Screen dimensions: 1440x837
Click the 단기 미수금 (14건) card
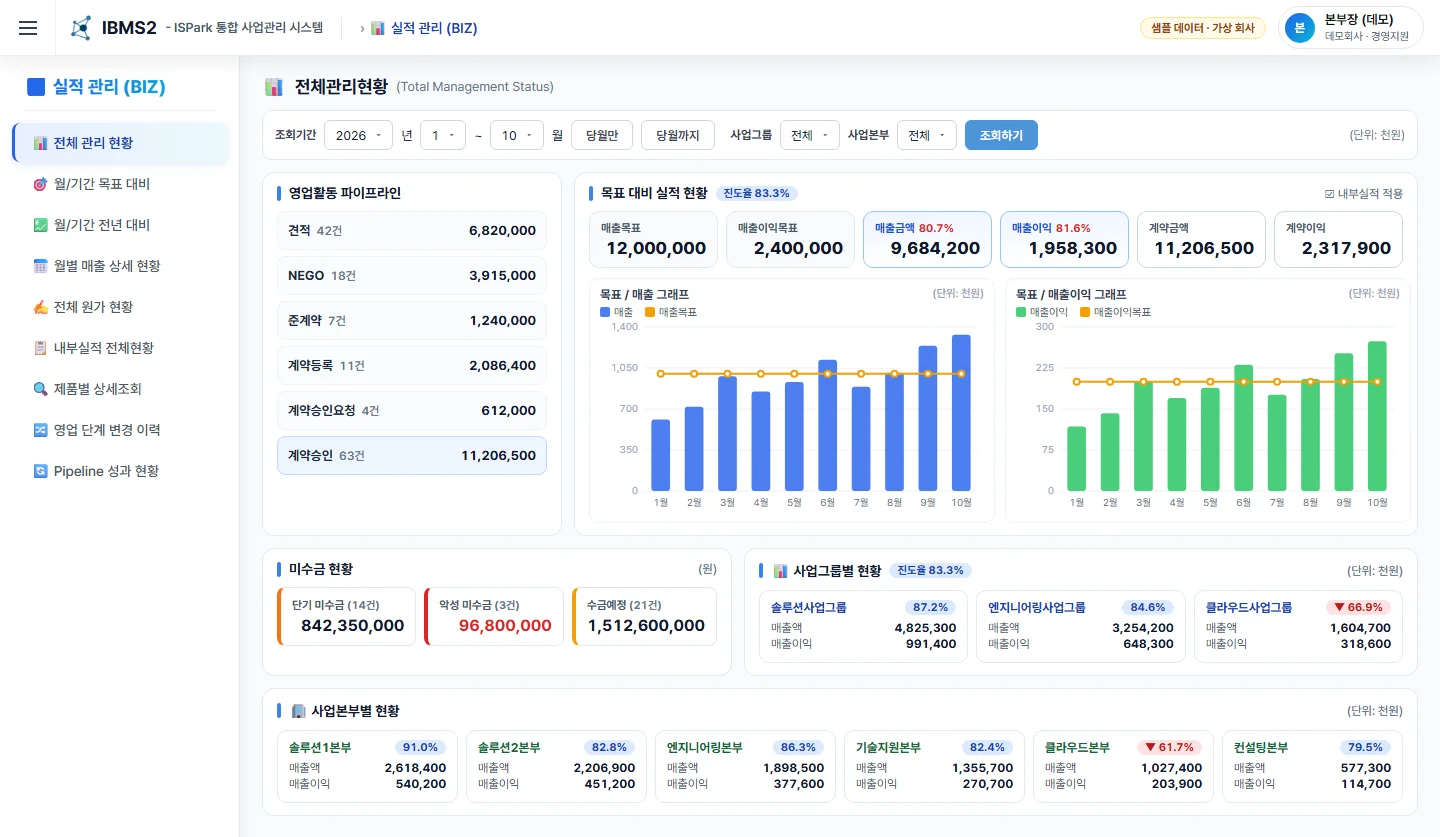[x=346, y=616]
